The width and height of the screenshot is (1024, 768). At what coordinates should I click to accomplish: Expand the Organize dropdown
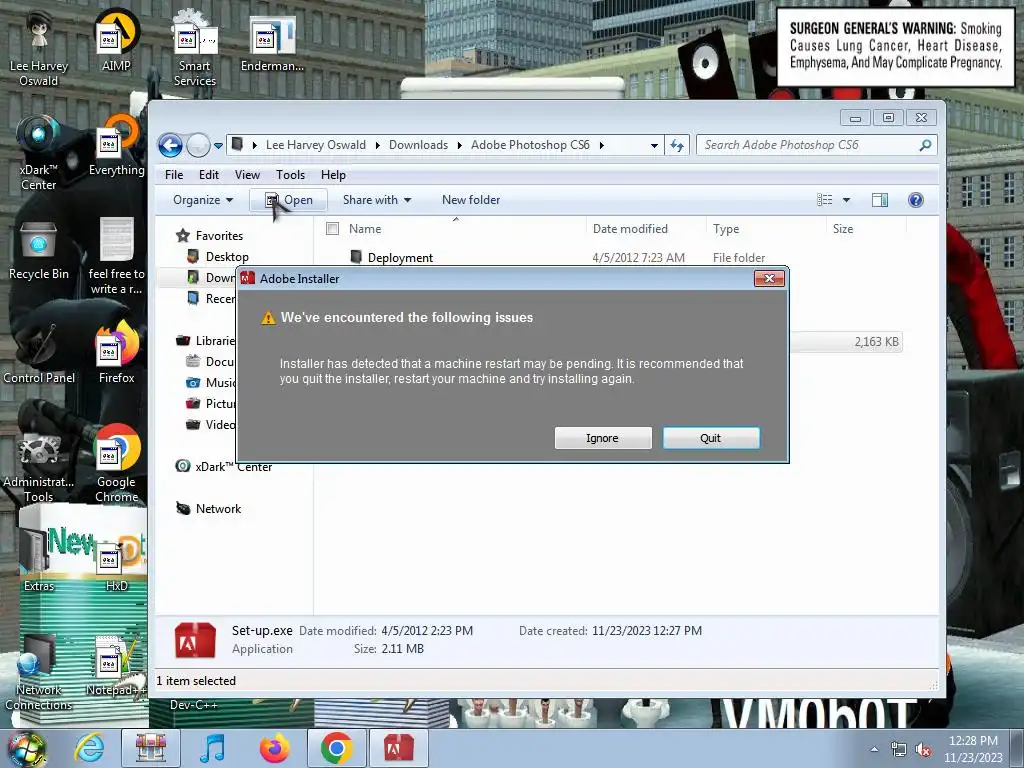[203, 200]
